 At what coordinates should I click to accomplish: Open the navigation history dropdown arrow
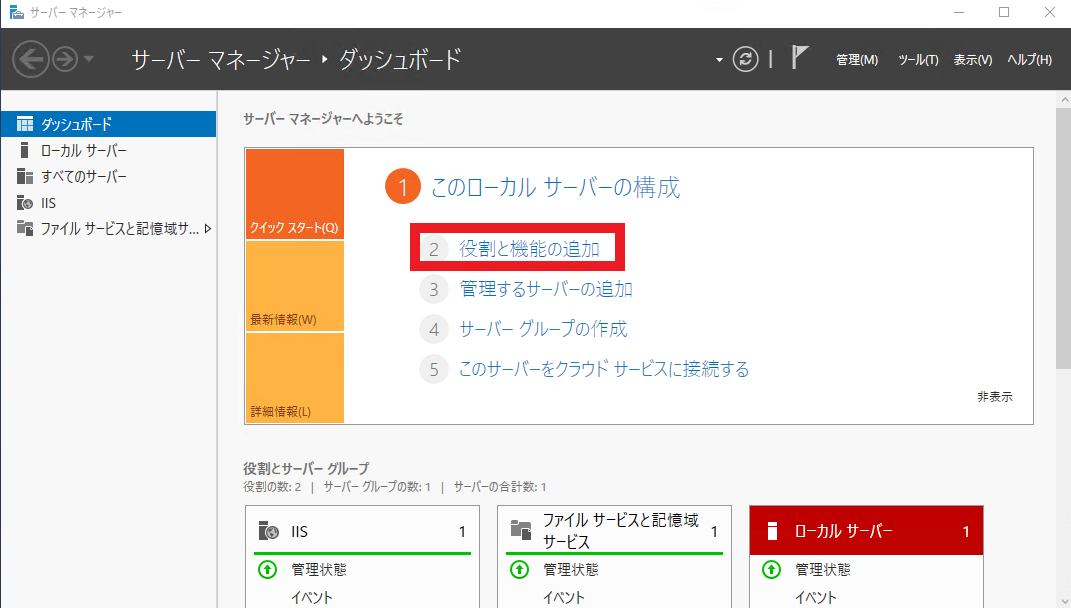coord(89,59)
